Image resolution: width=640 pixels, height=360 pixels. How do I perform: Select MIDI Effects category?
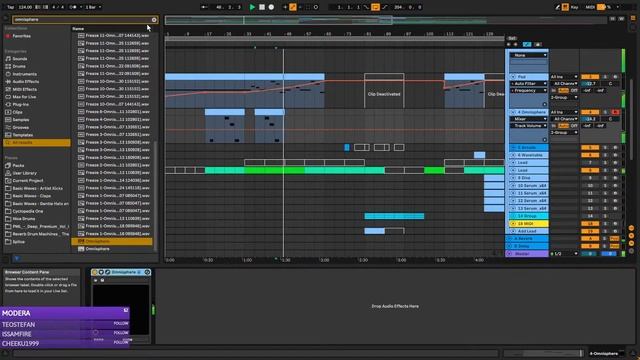point(24,89)
